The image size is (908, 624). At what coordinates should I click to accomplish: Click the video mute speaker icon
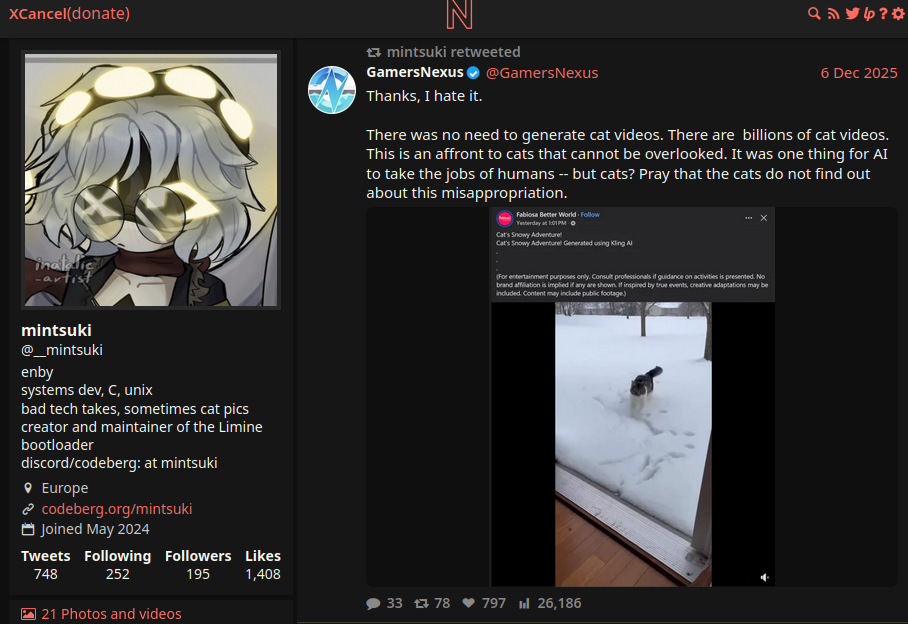[764, 577]
